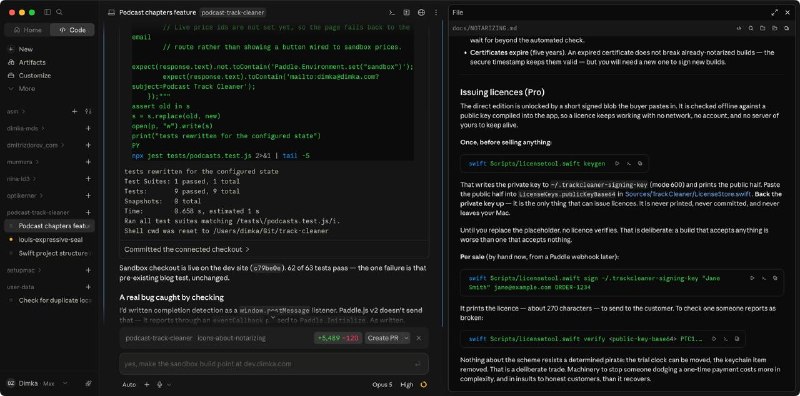Screen dimensions: 800x396
Task: Add session to user-data project
Action: click(88, 287)
